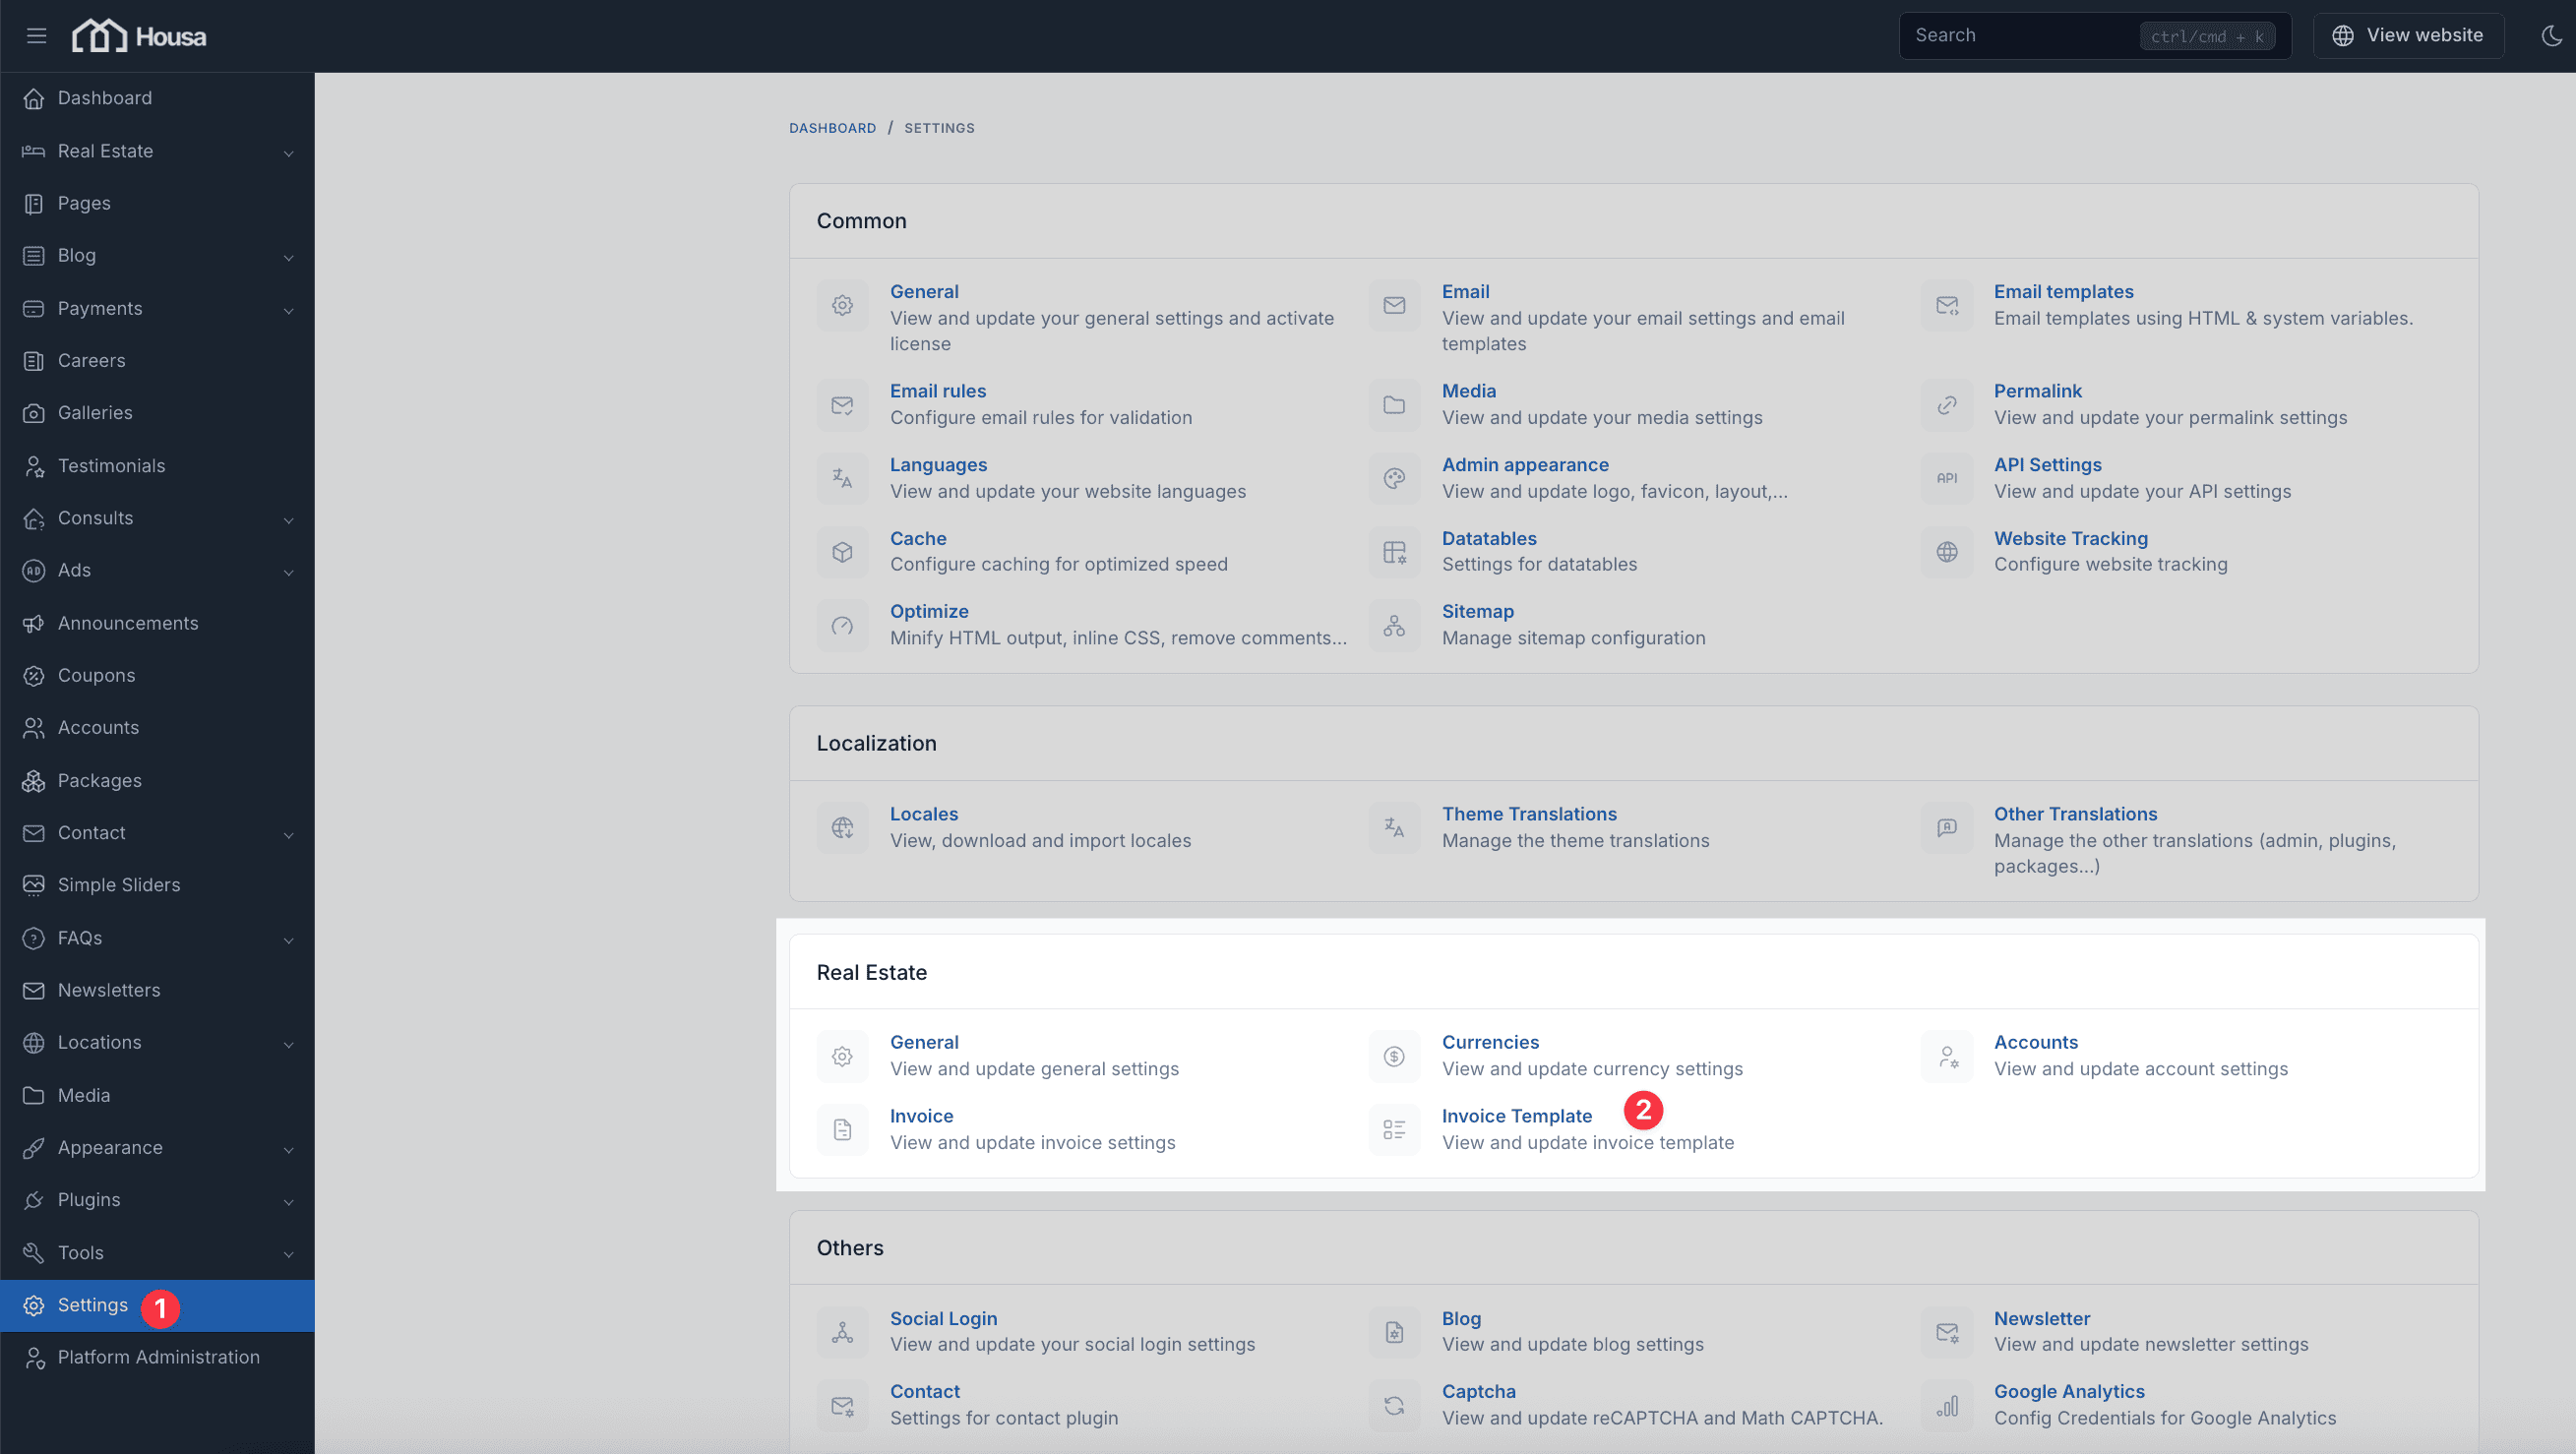The image size is (2576, 1454).
Task: Click the icon beside Email templates
Action: coord(1946,305)
